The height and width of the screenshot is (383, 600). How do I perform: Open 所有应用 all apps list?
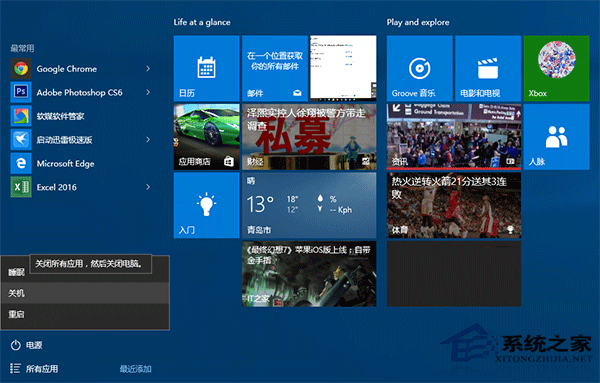pyautogui.click(x=34, y=369)
